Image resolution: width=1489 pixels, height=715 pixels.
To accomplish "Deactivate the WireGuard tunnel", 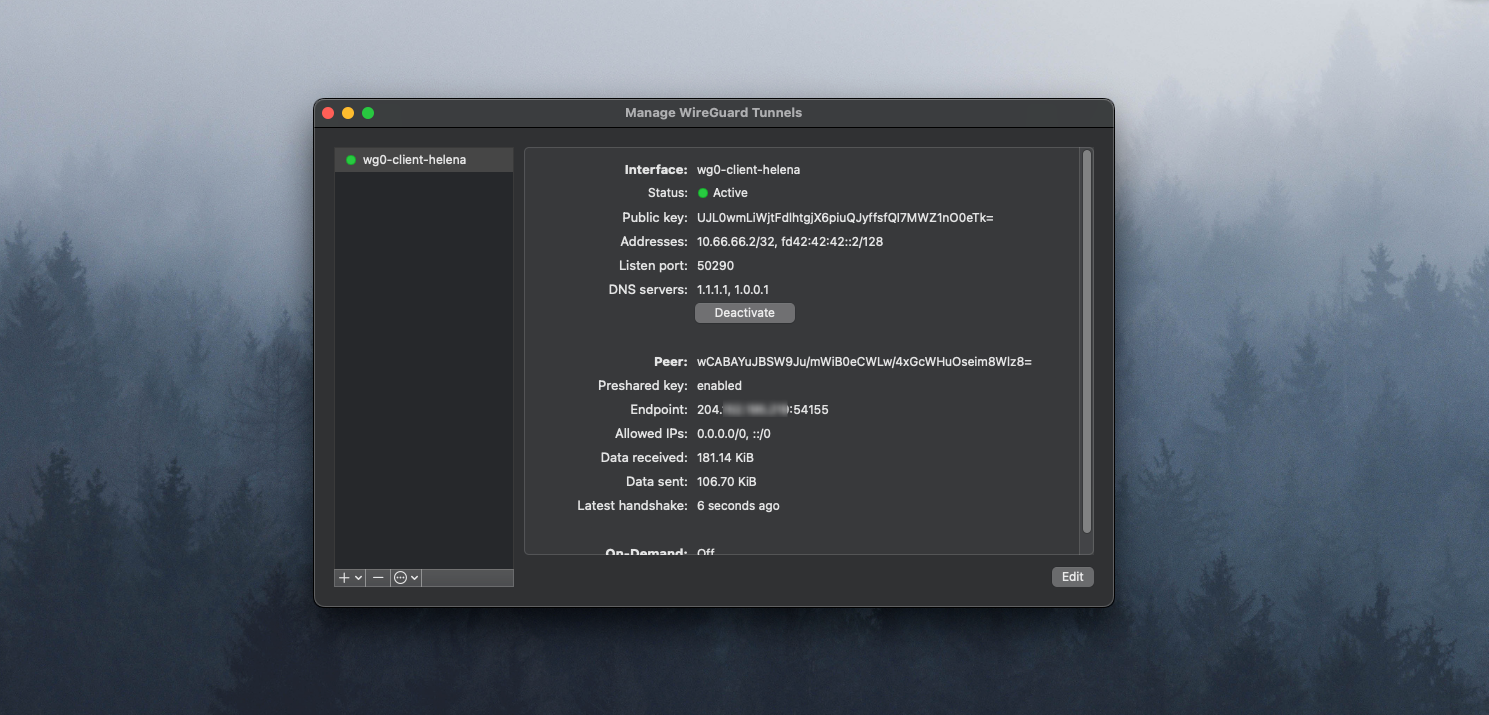I will tap(744, 313).
